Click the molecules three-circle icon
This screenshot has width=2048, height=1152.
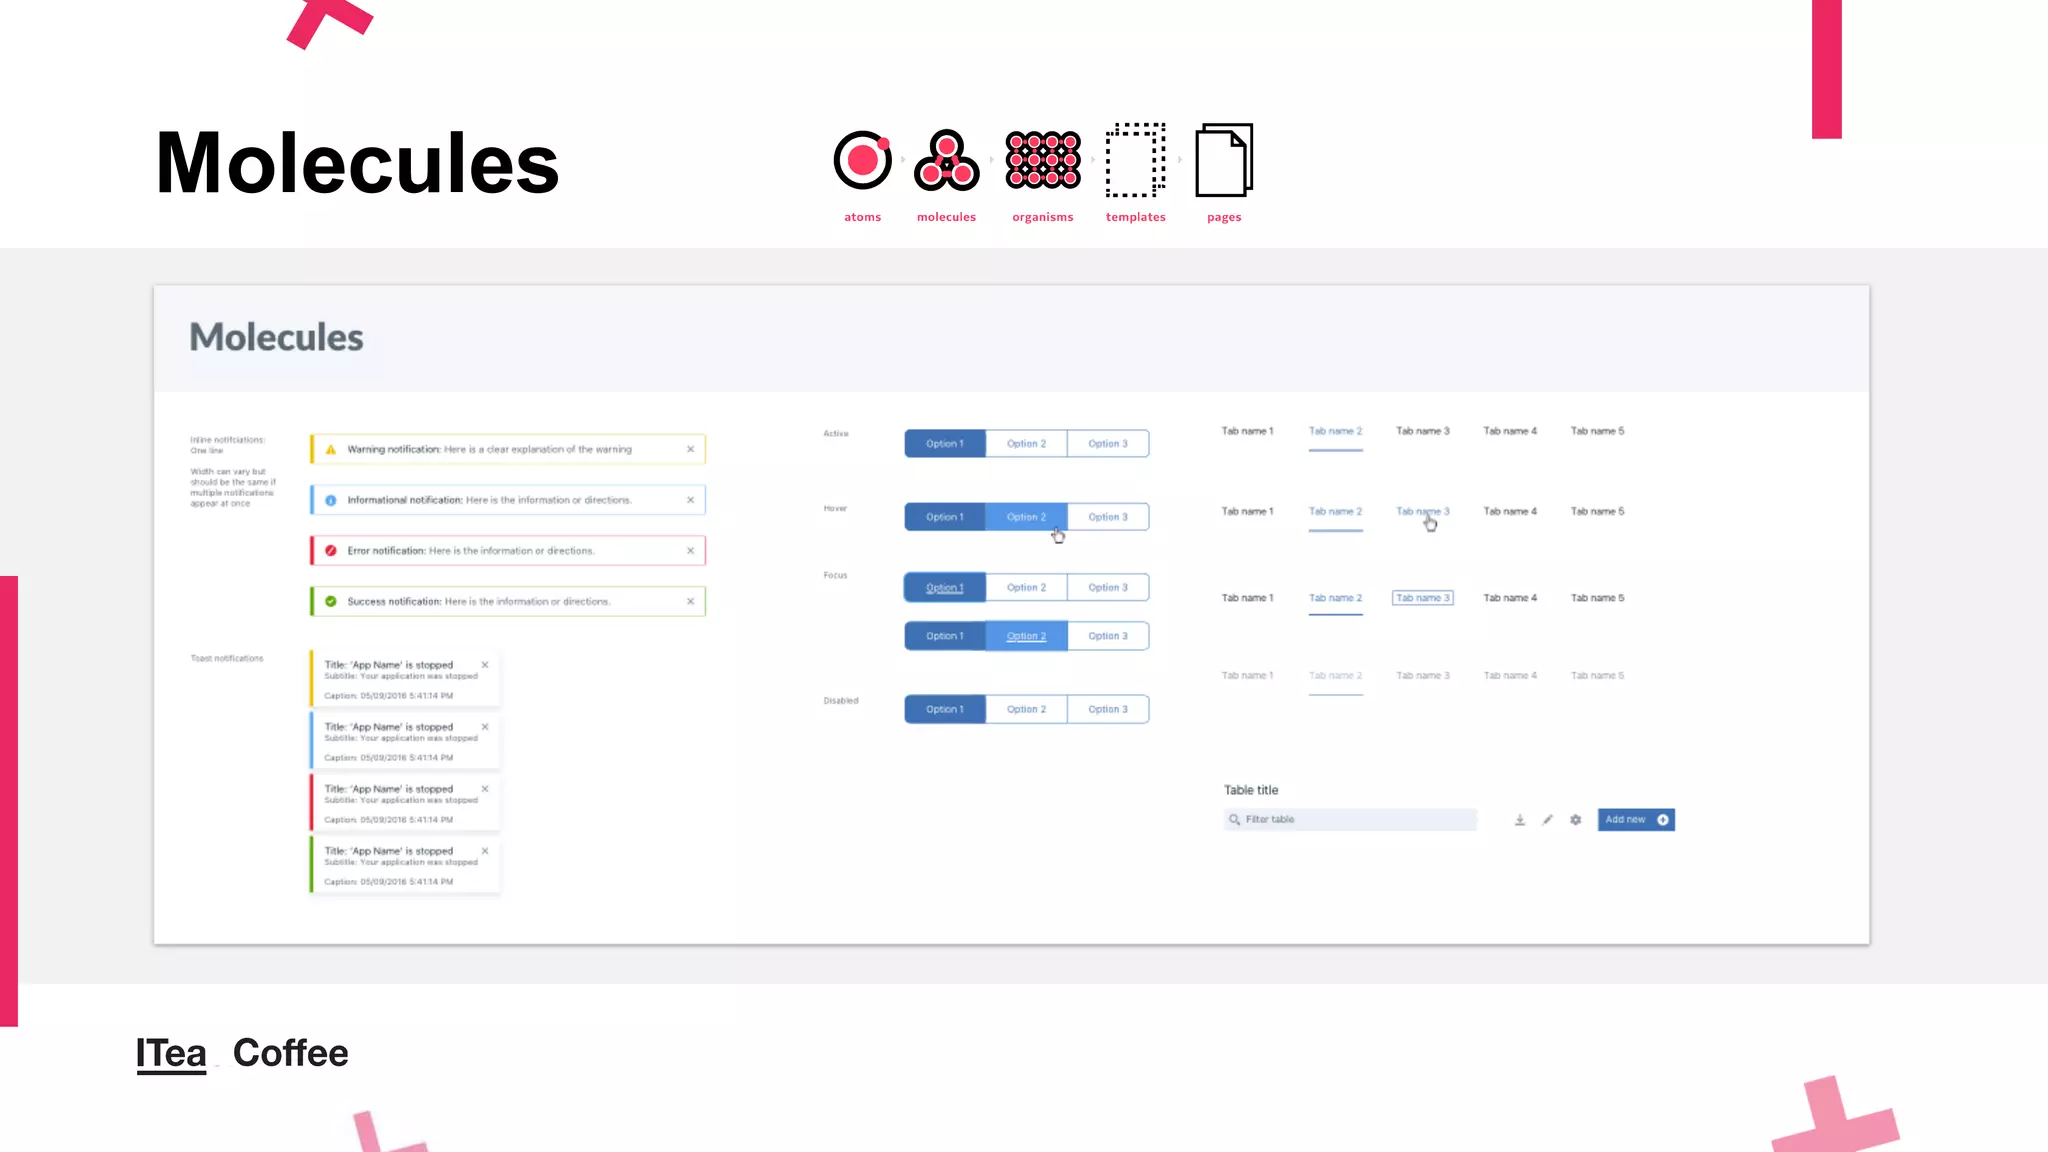click(x=946, y=160)
